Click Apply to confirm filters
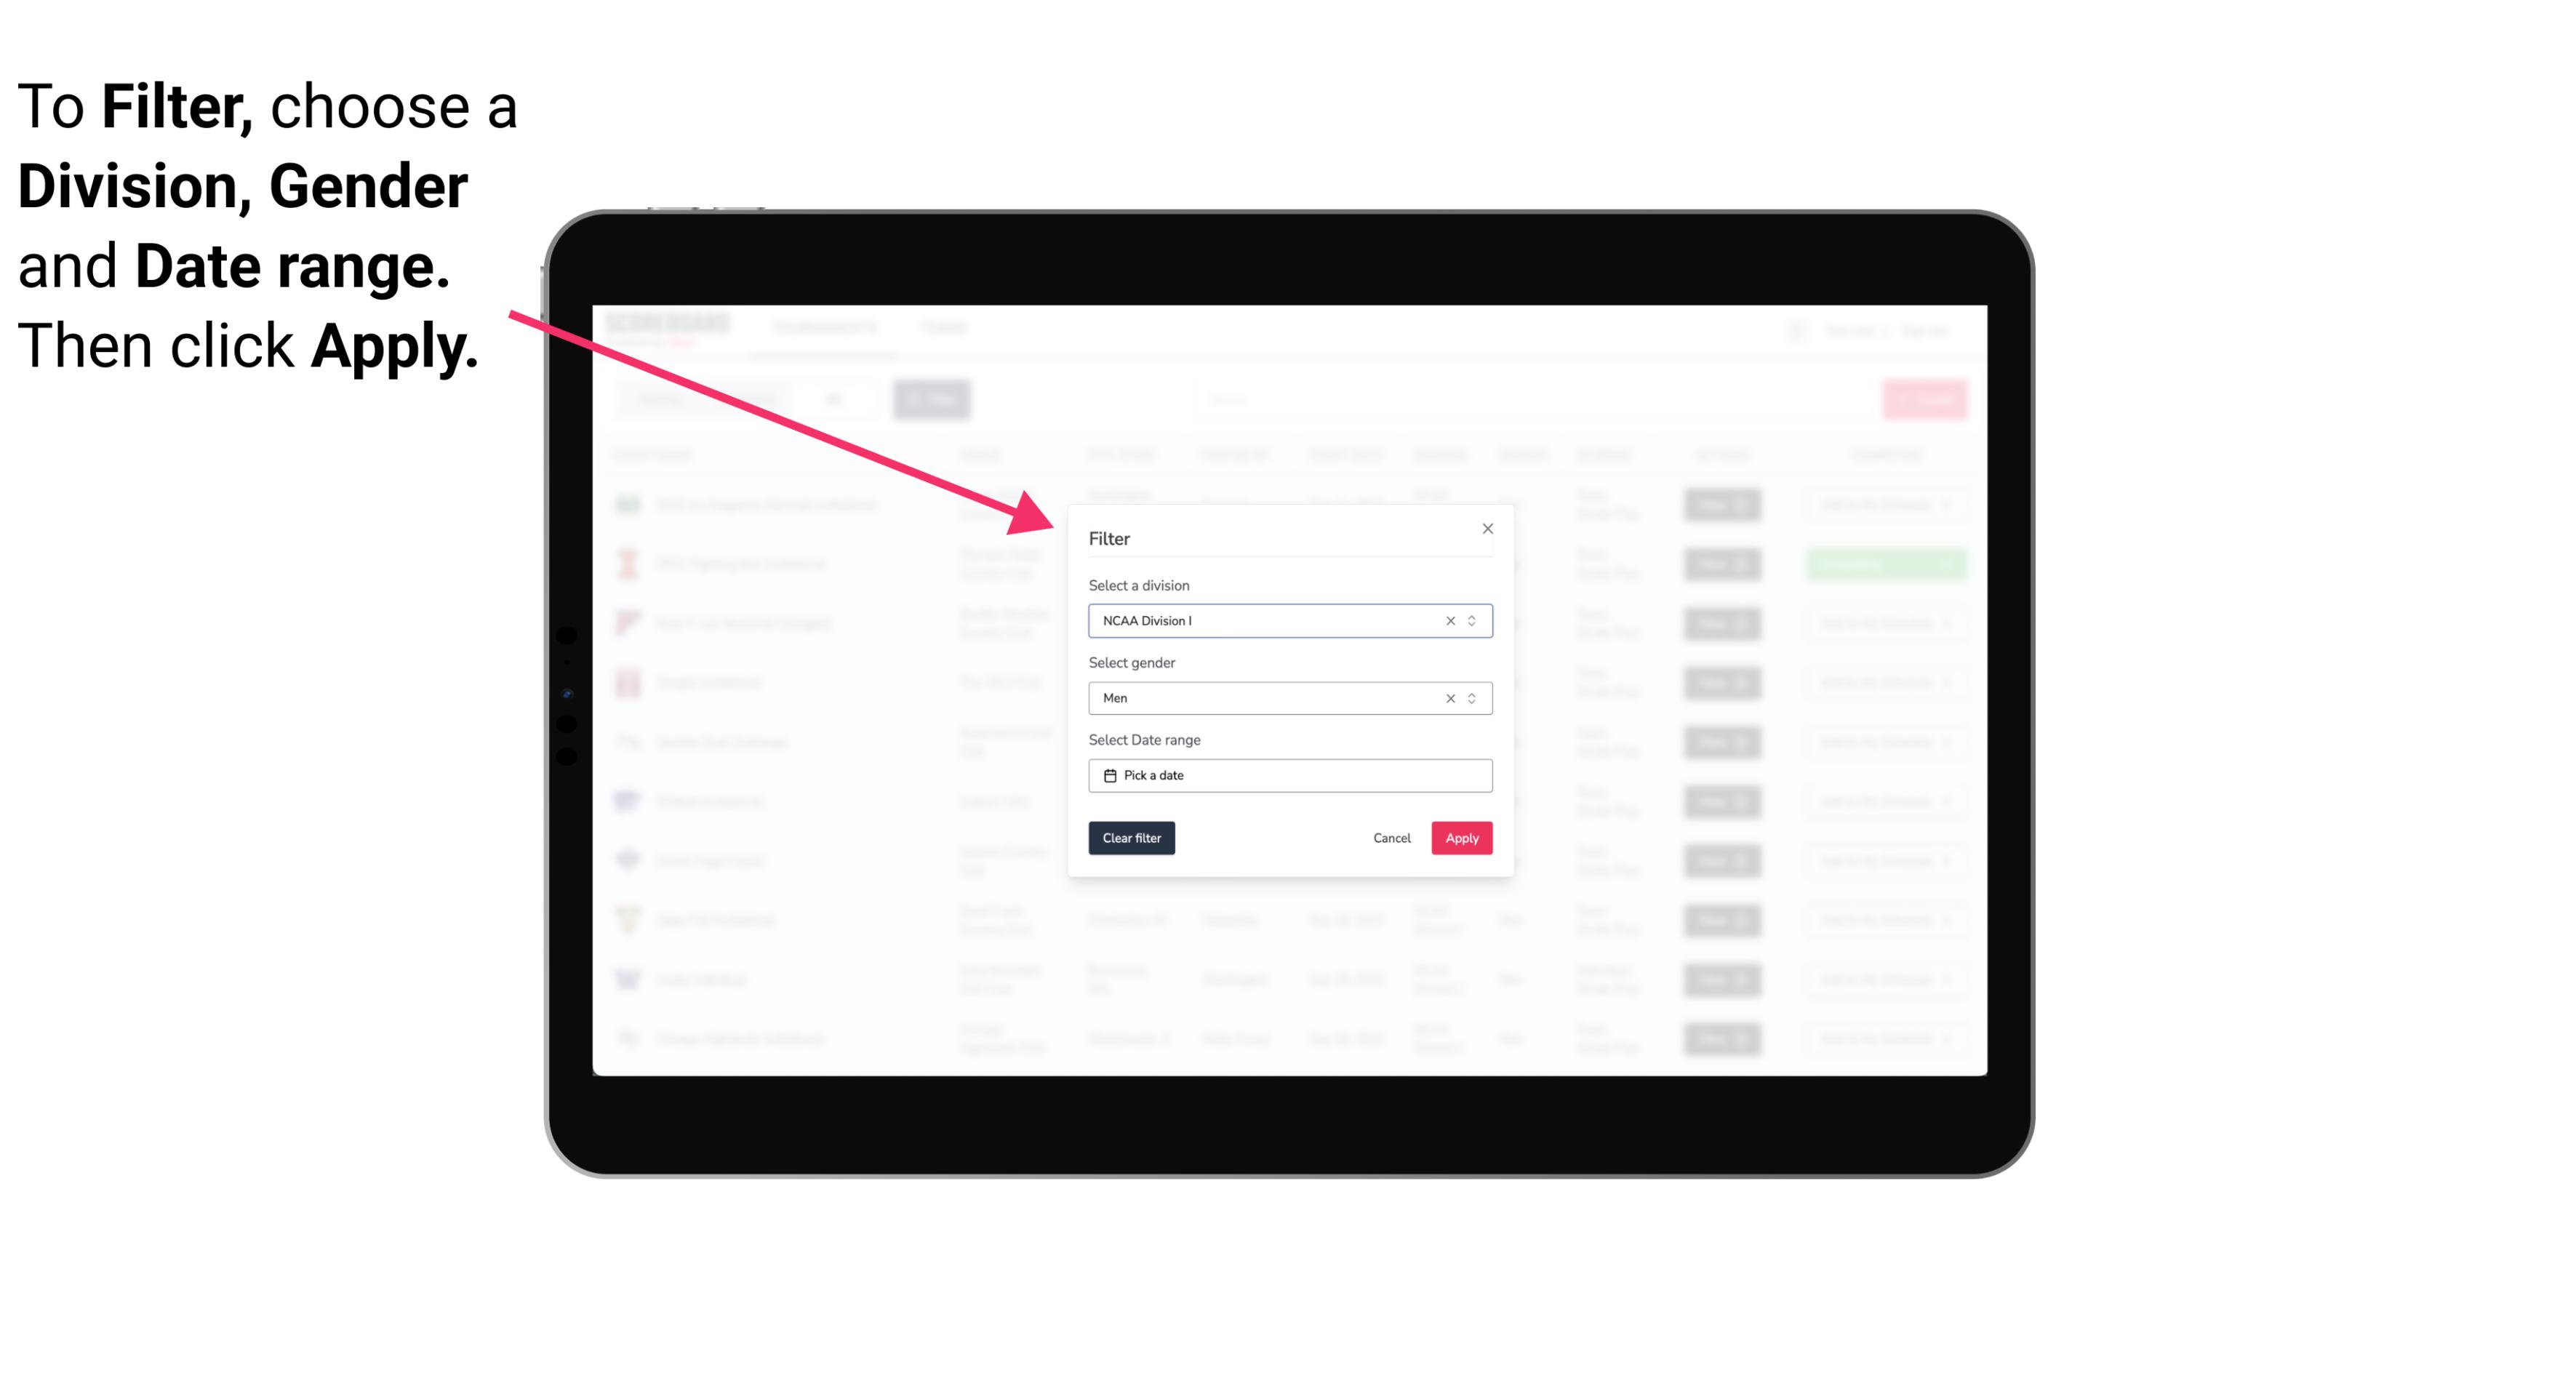The image size is (2576, 1386). [x=1460, y=838]
